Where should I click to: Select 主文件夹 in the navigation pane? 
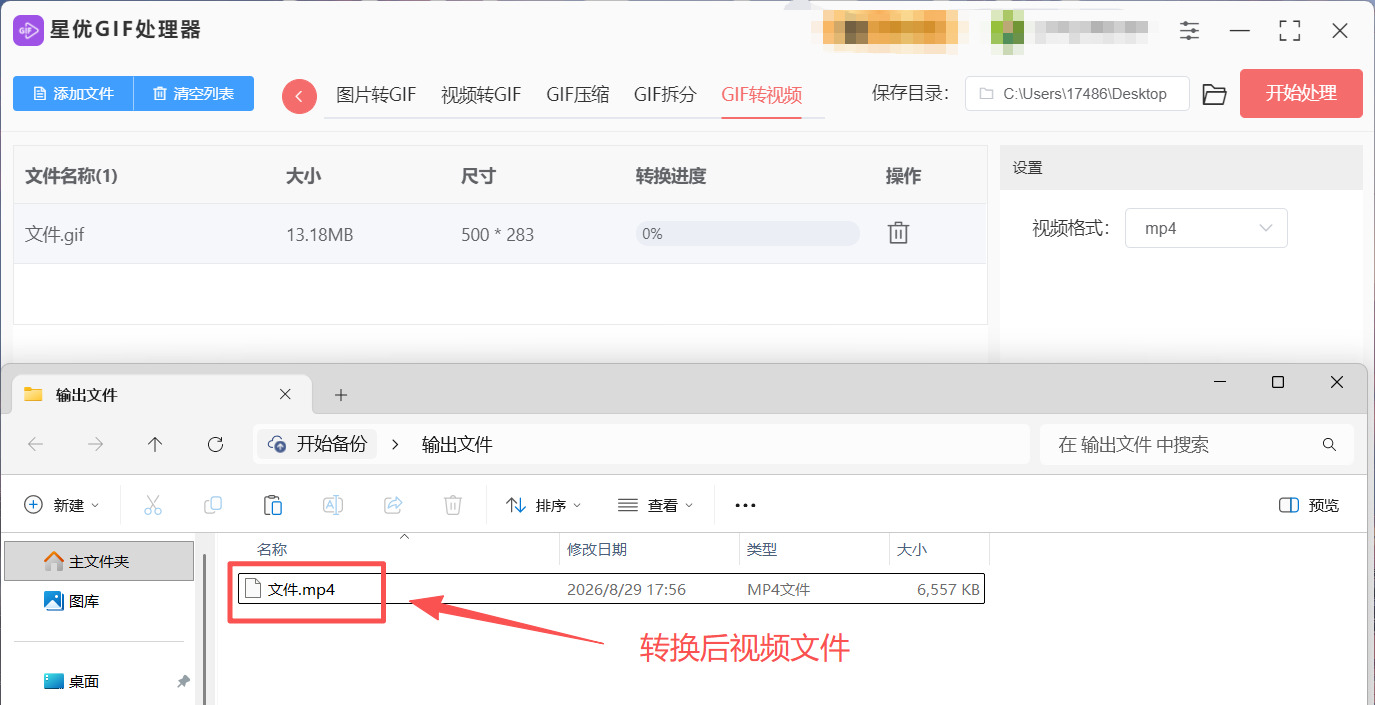coord(99,561)
